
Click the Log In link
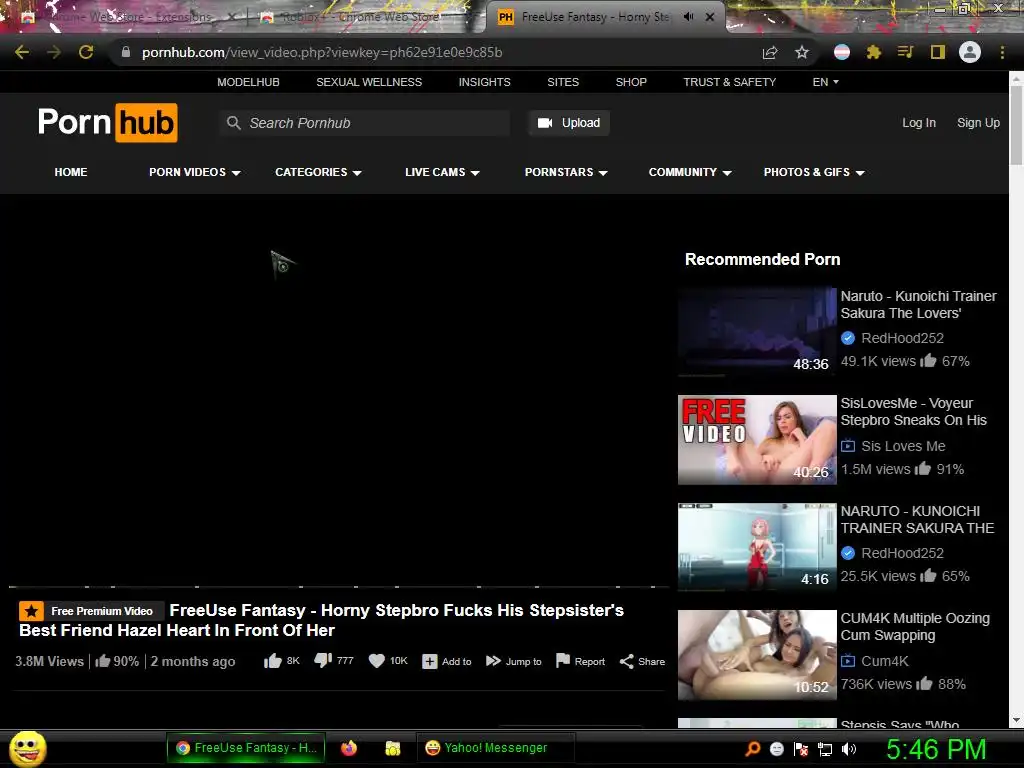pyautogui.click(x=919, y=123)
